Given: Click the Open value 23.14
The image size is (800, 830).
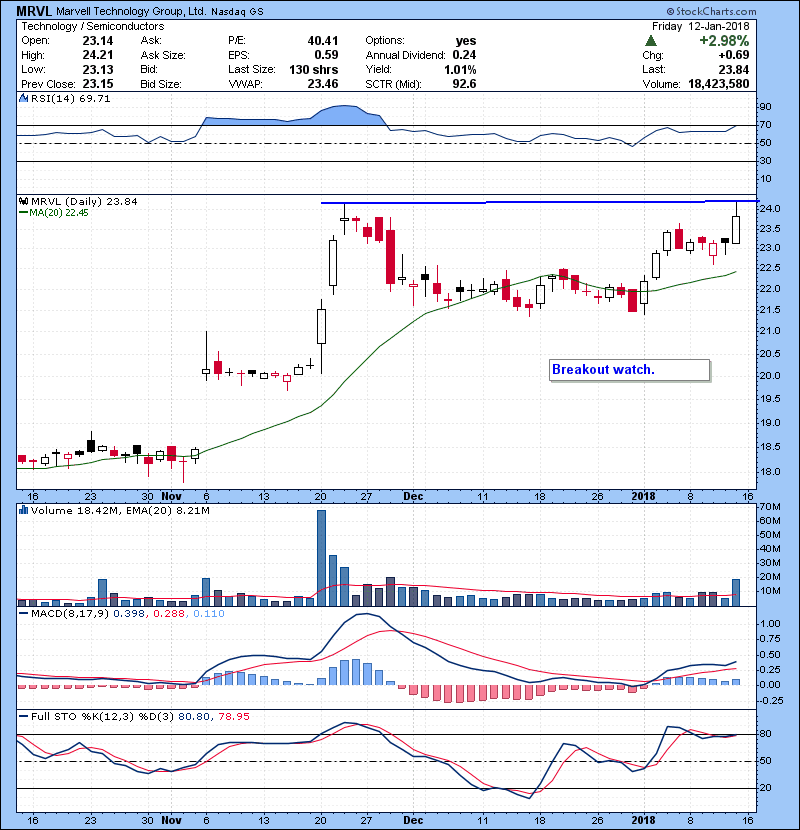Looking at the screenshot, I should coord(98,41).
